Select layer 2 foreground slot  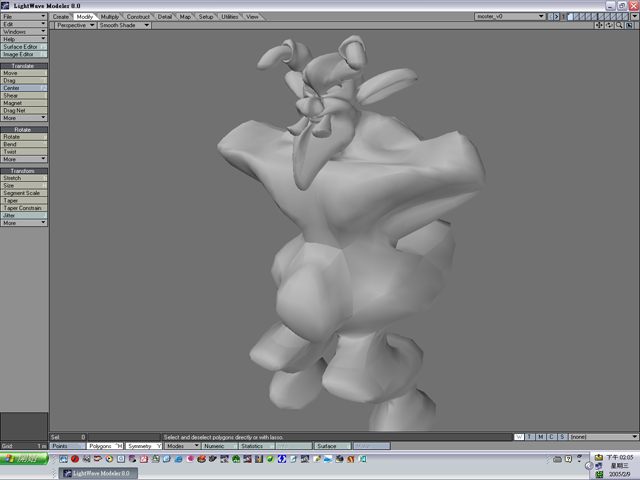[576, 16]
